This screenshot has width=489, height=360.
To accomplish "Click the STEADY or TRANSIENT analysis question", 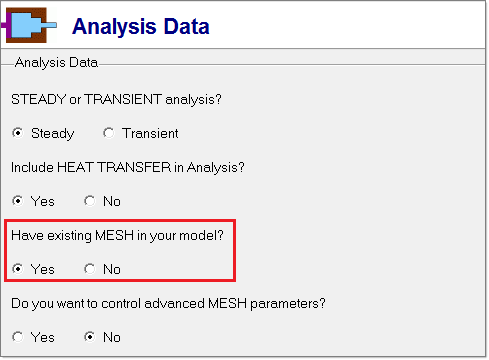I will point(116,100).
